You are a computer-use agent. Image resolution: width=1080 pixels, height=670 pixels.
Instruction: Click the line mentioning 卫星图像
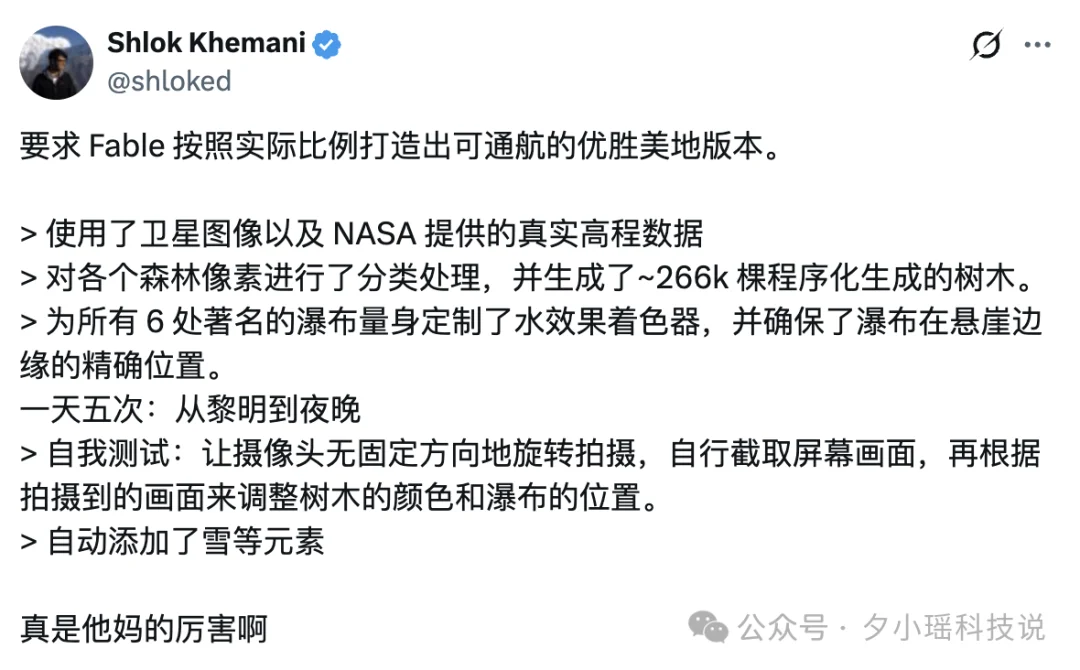(x=362, y=234)
